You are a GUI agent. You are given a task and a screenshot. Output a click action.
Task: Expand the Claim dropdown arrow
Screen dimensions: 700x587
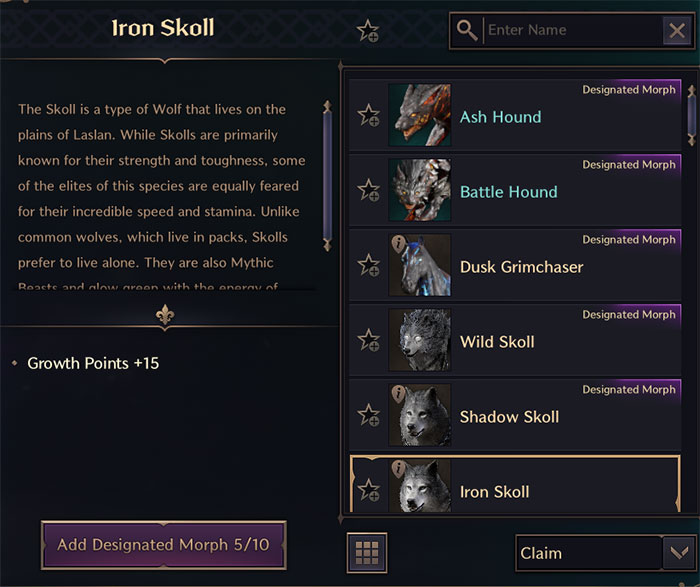677,553
